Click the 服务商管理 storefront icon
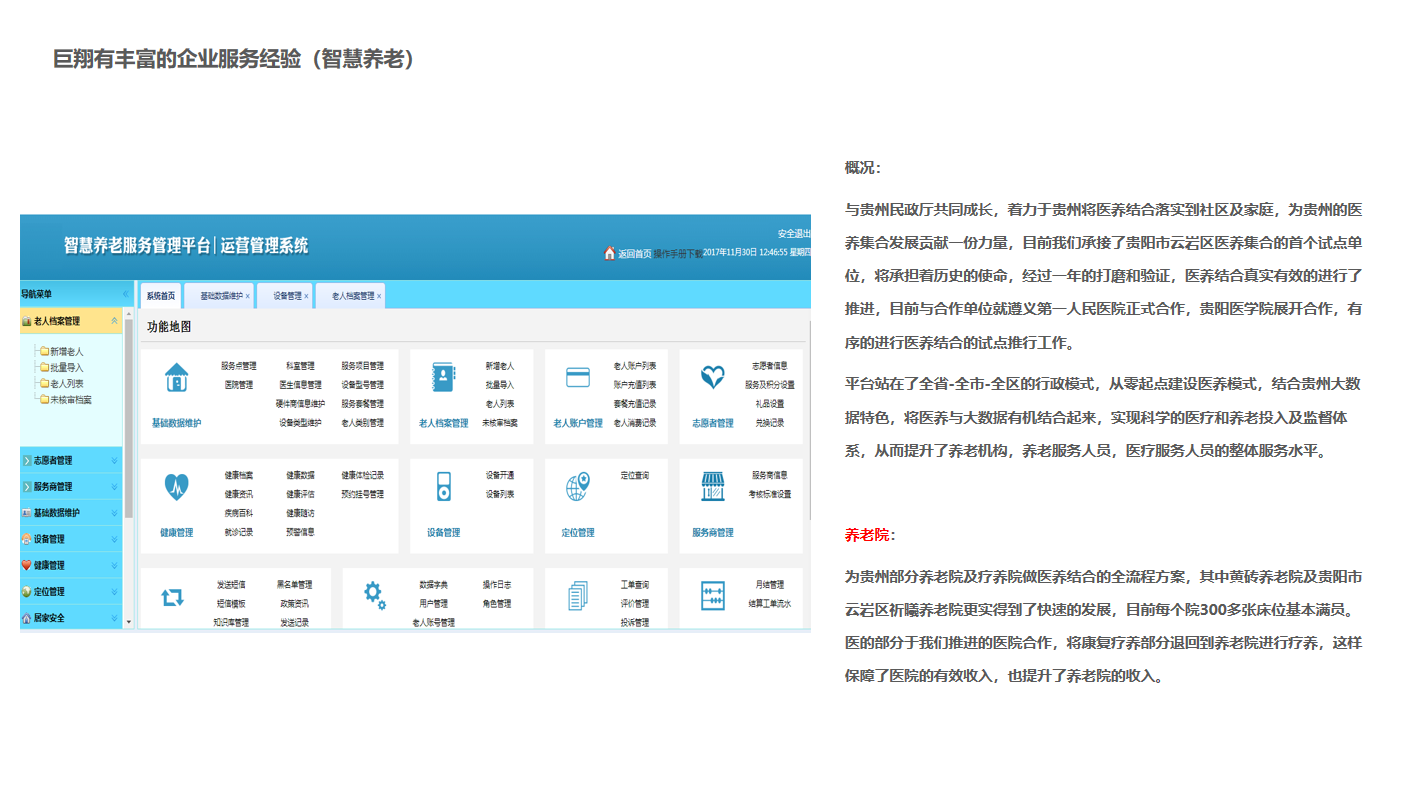Screen dimensions: 1415x792 click(x=712, y=487)
